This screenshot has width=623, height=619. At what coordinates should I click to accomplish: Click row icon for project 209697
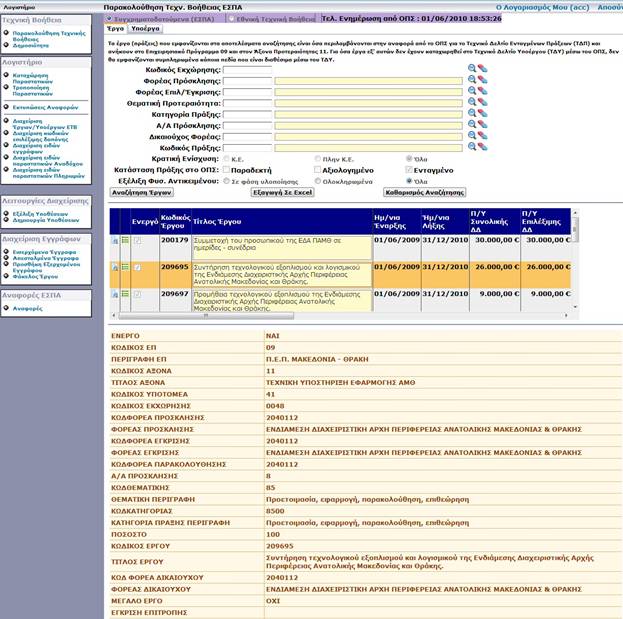[114, 294]
